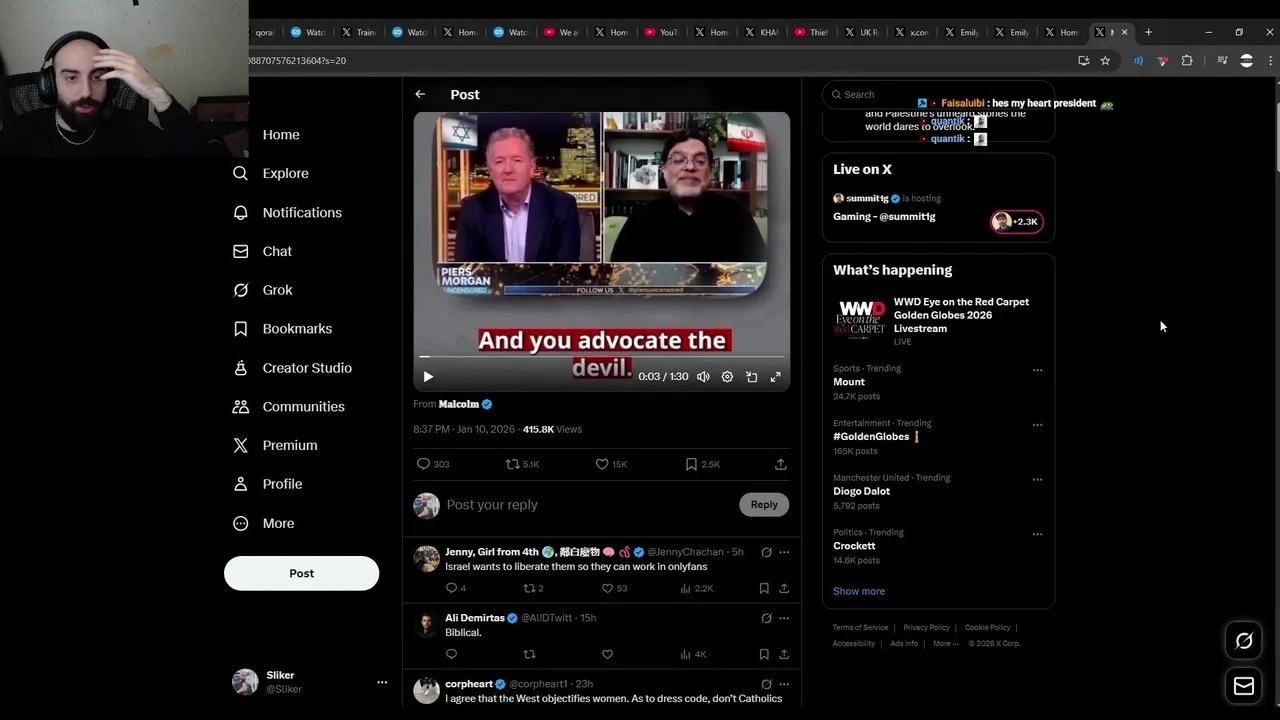Reply icon with 303 replies
Image resolution: width=1280 pixels, height=720 pixels.
[x=433, y=464]
